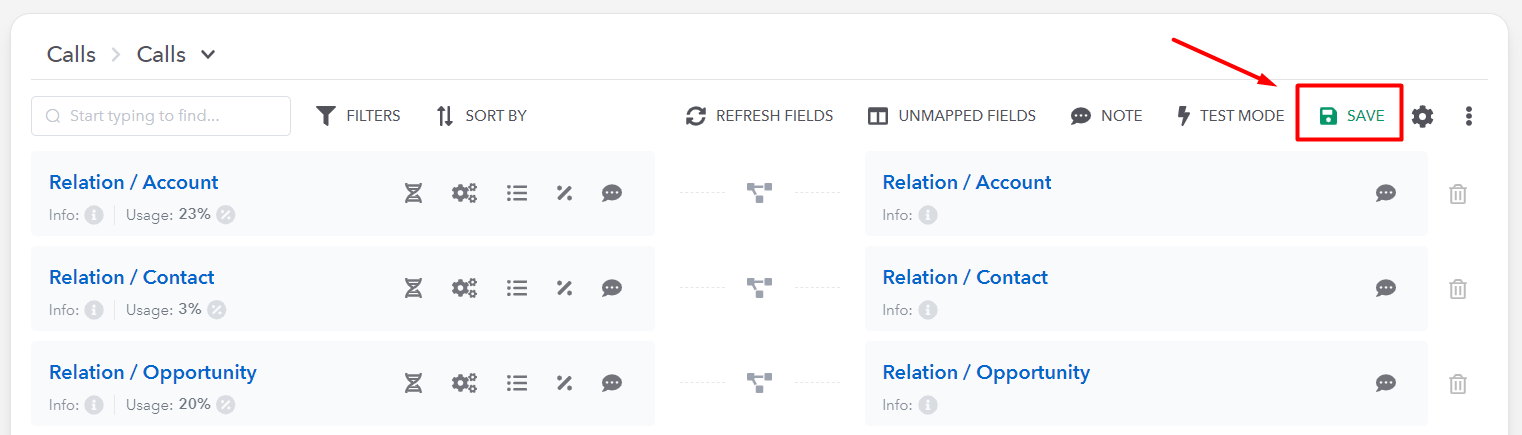Open the Filters option
The height and width of the screenshot is (435, 1522).
click(358, 116)
